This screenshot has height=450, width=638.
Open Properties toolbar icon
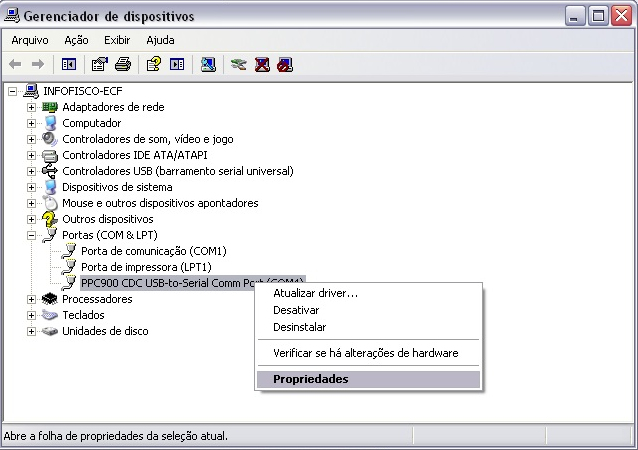coord(100,64)
